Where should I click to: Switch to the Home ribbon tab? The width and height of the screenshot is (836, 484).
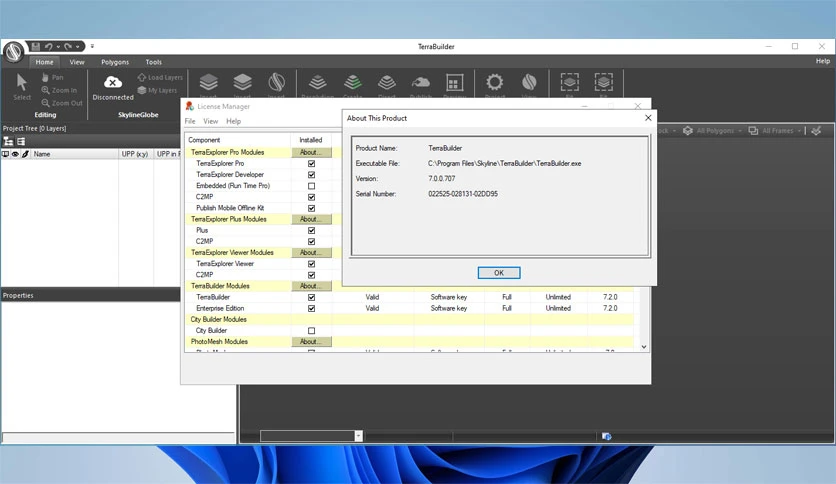(44, 62)
